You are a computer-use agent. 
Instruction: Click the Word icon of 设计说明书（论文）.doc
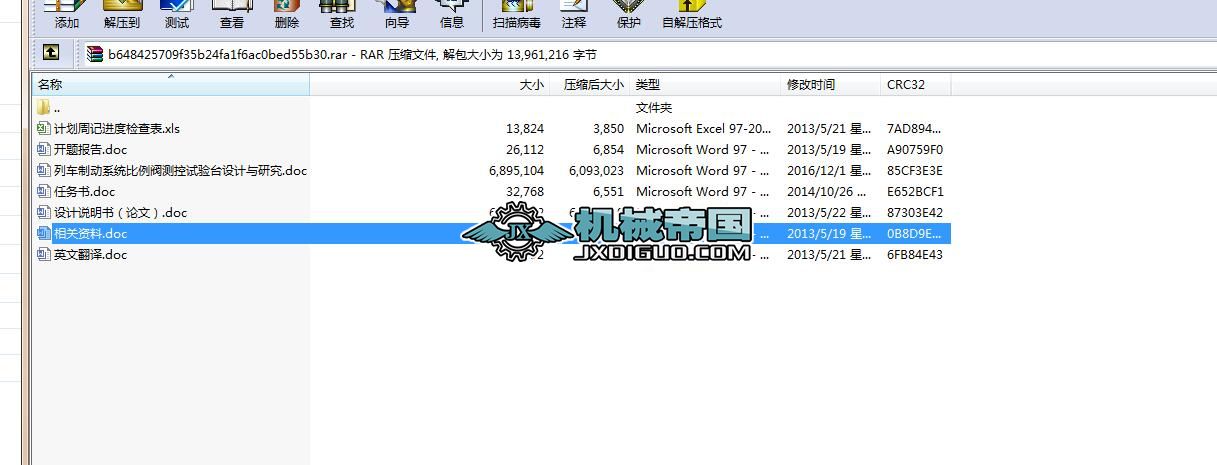[x=43, y=212]
